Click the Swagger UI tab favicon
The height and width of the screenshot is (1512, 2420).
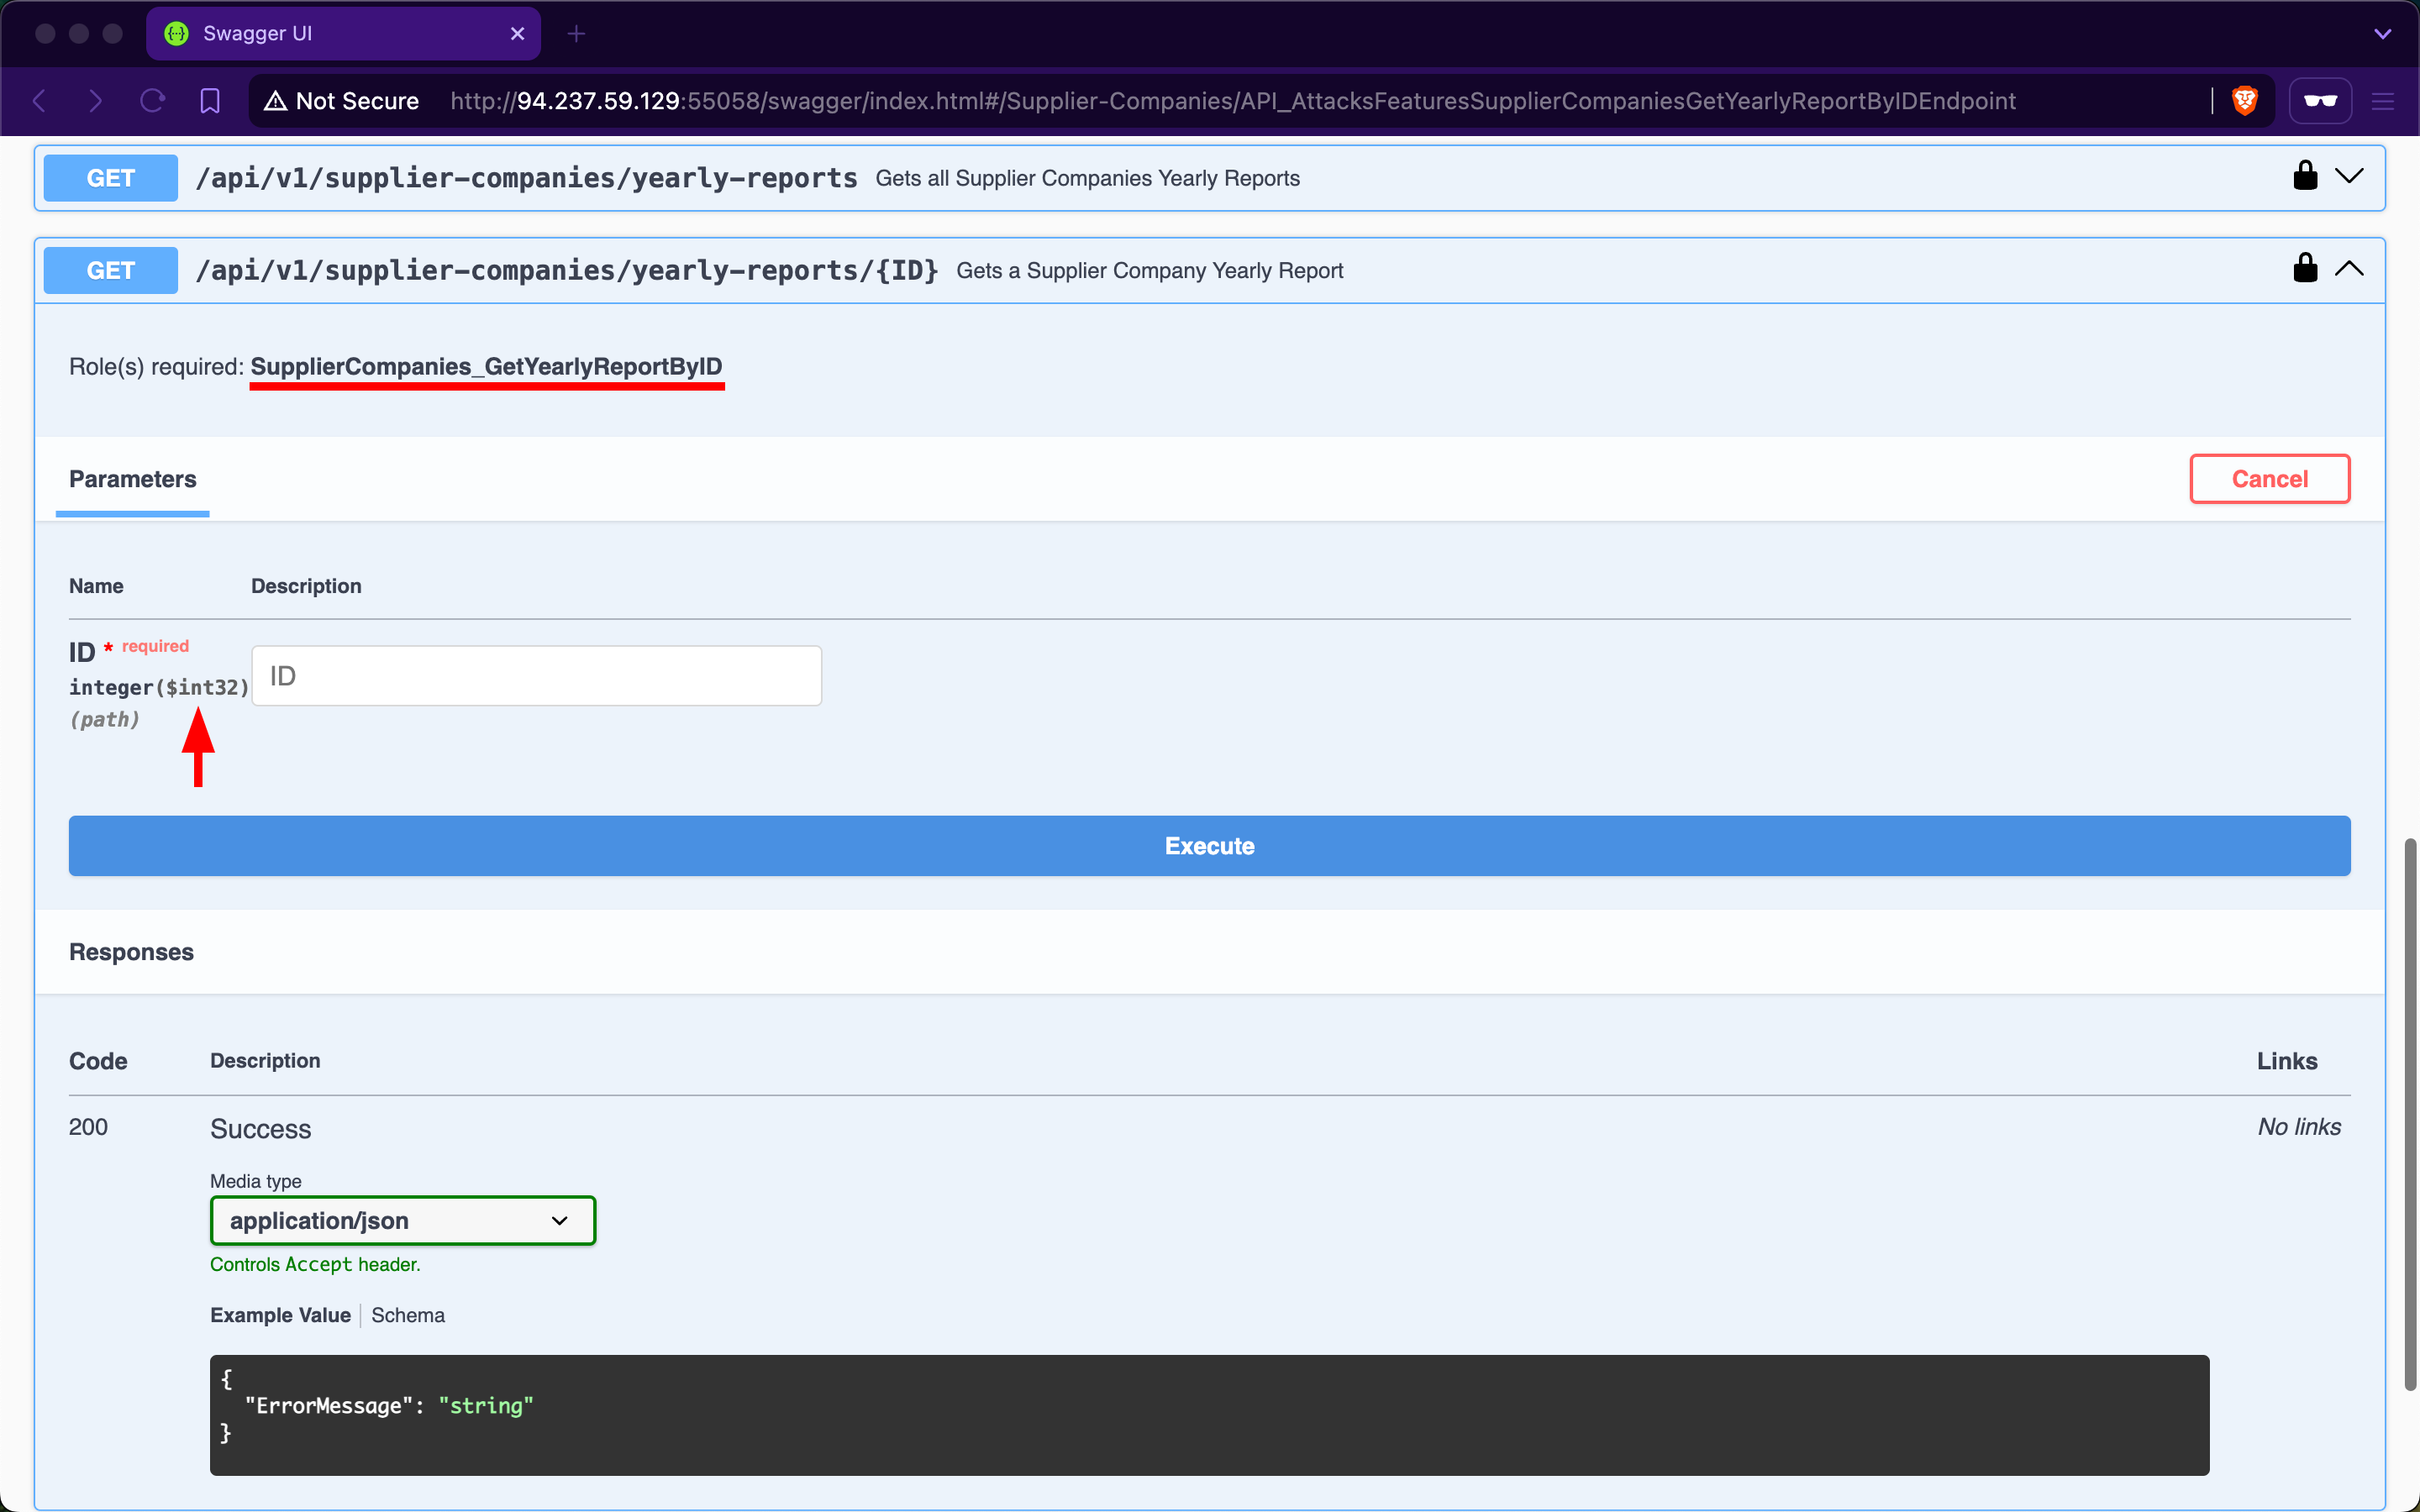pyautogui.click(x=177, y=34)
